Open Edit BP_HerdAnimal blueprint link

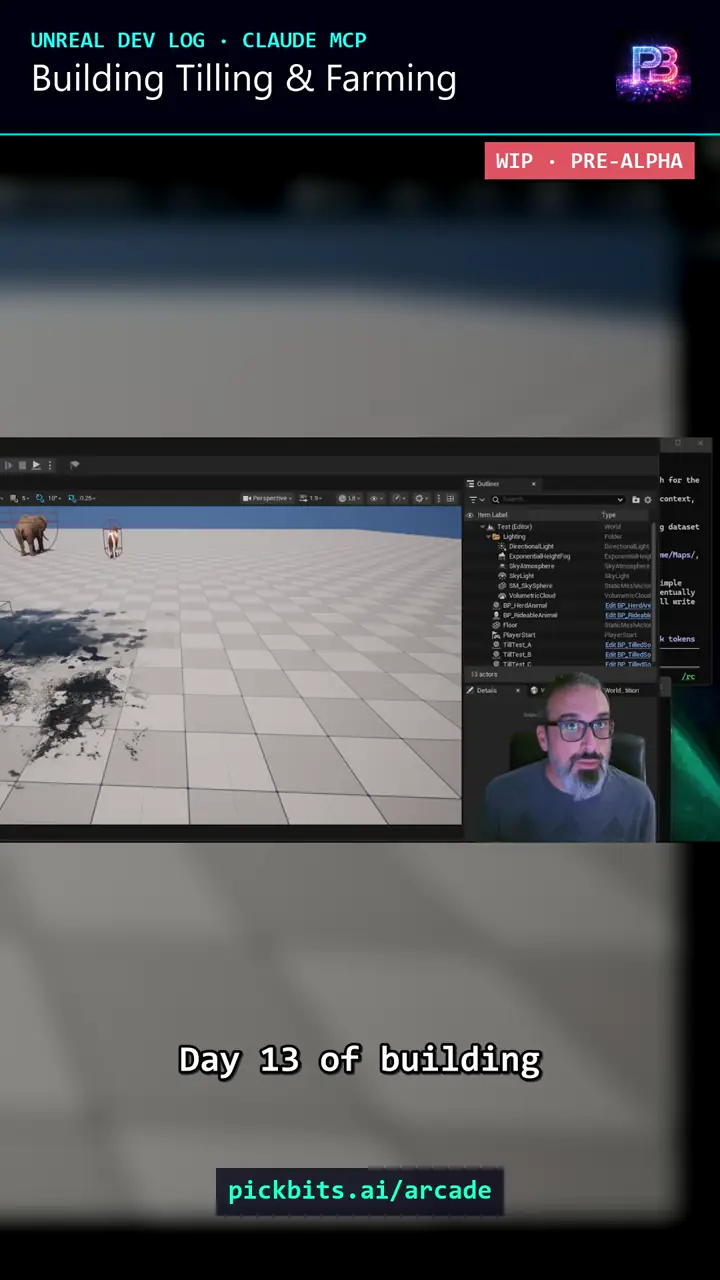[x=628, y=605]
